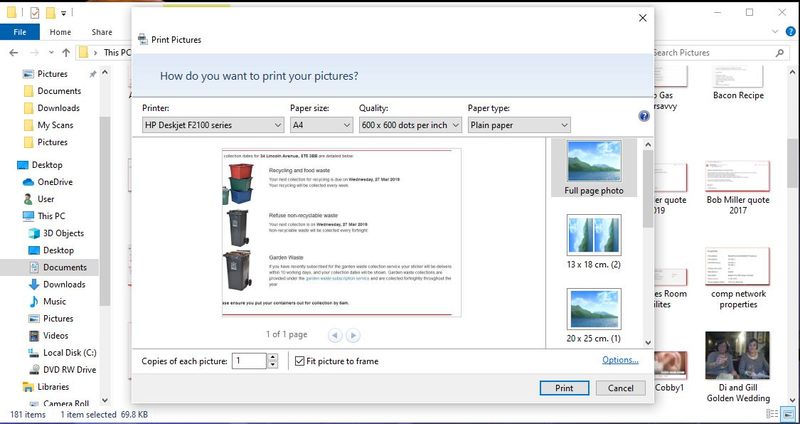Open 3D Objects in navigation pane
Viewport: 800px width, 424px height.
(27, 233)
